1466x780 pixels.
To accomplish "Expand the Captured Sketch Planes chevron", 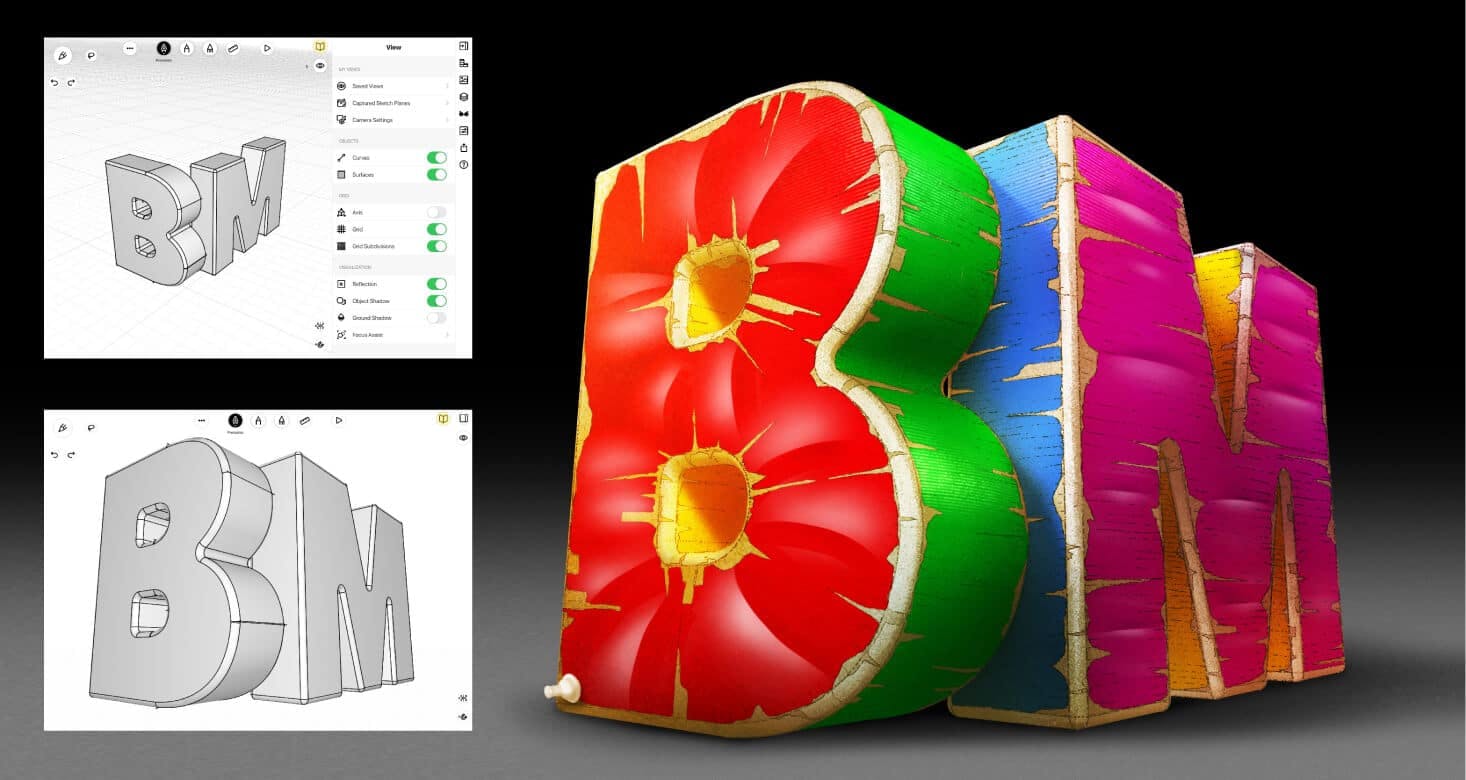I will click(x=447, y=103).
